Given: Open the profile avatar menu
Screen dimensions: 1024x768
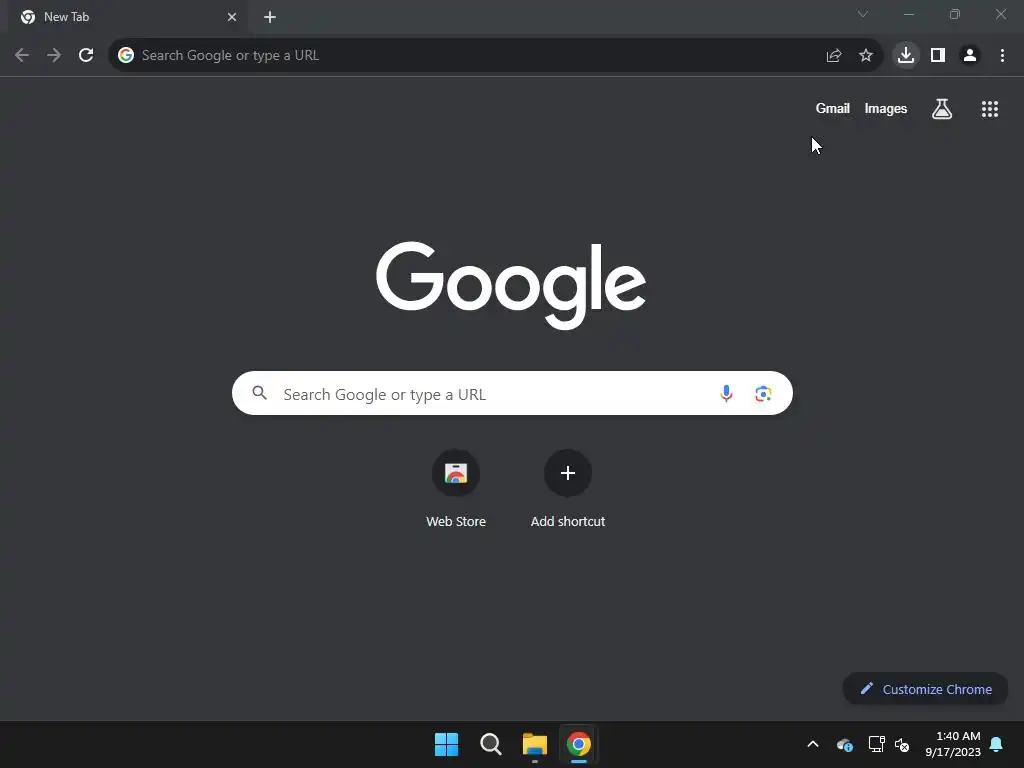Looking at the screenshot, I should click(970, 56).
